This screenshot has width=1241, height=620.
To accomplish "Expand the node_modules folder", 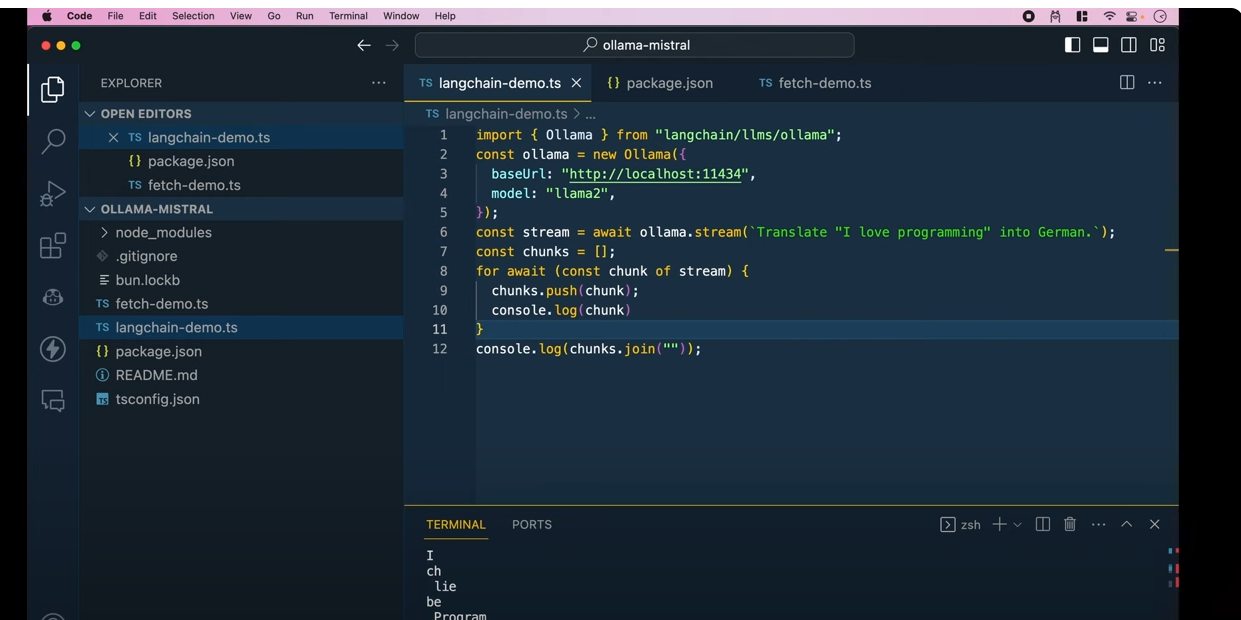I will tap(241, 232).
